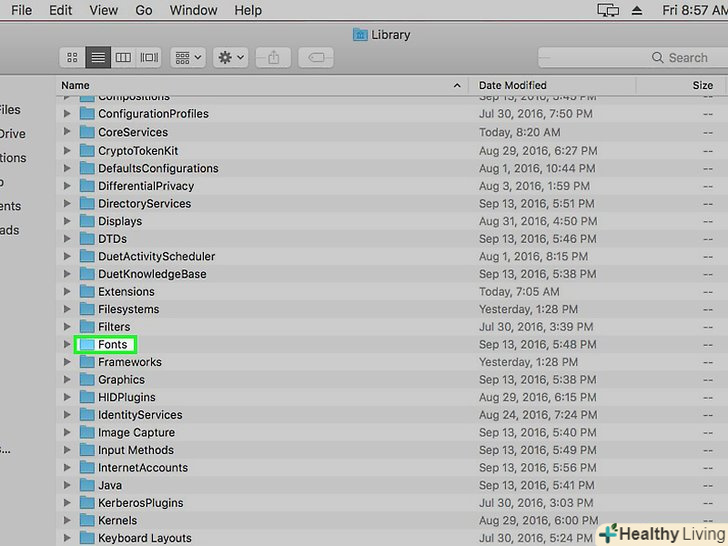The image size is (728, 546).
Task: Select the Fonts folder icon
Action: (87, 344)
